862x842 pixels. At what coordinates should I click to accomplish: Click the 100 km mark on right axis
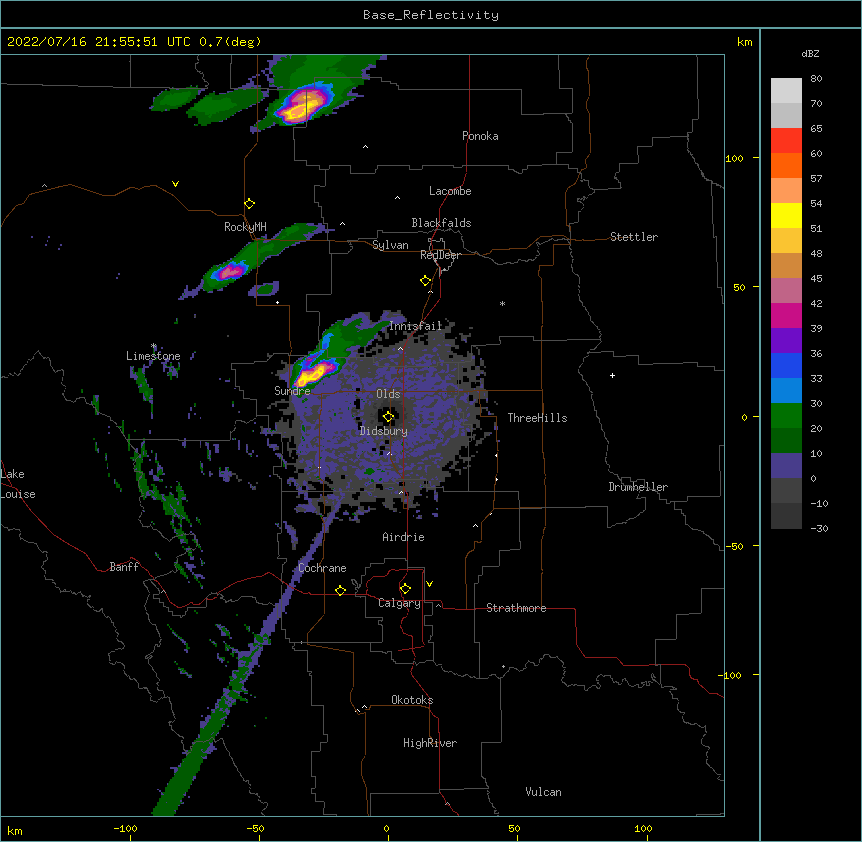click(x=734, y=158)
